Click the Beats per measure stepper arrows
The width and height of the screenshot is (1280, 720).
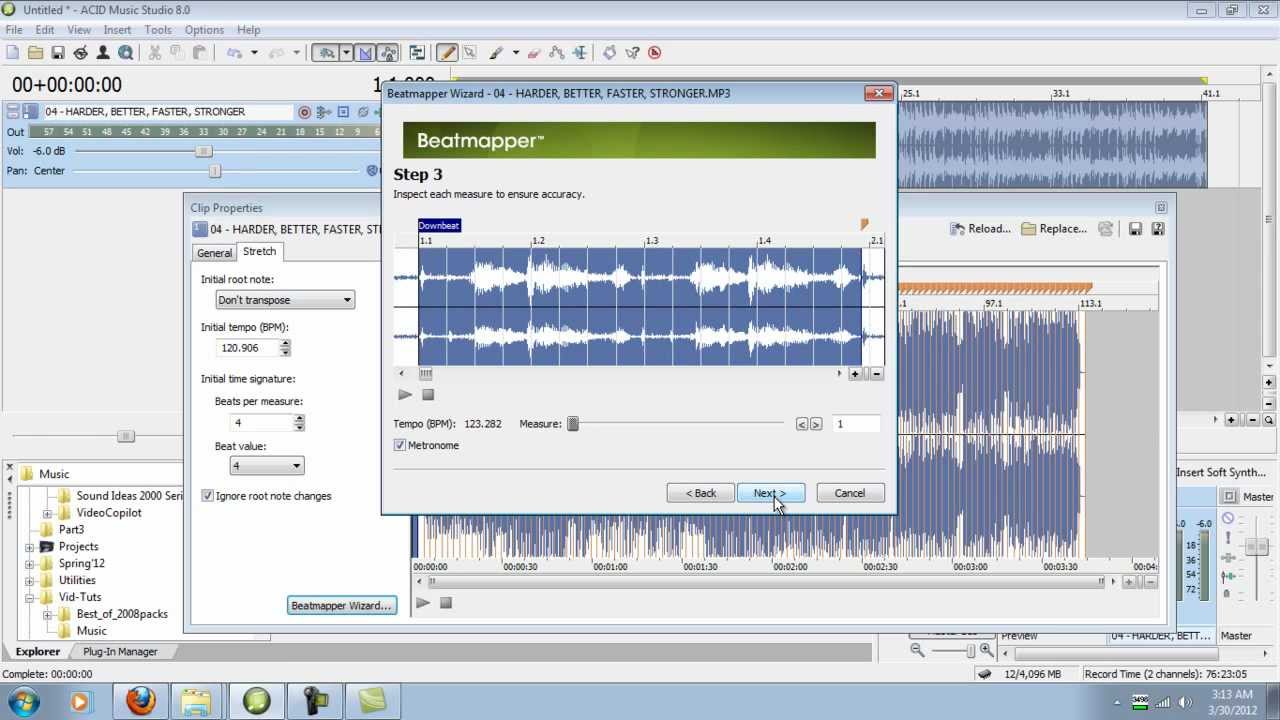(x=299, y=423)
